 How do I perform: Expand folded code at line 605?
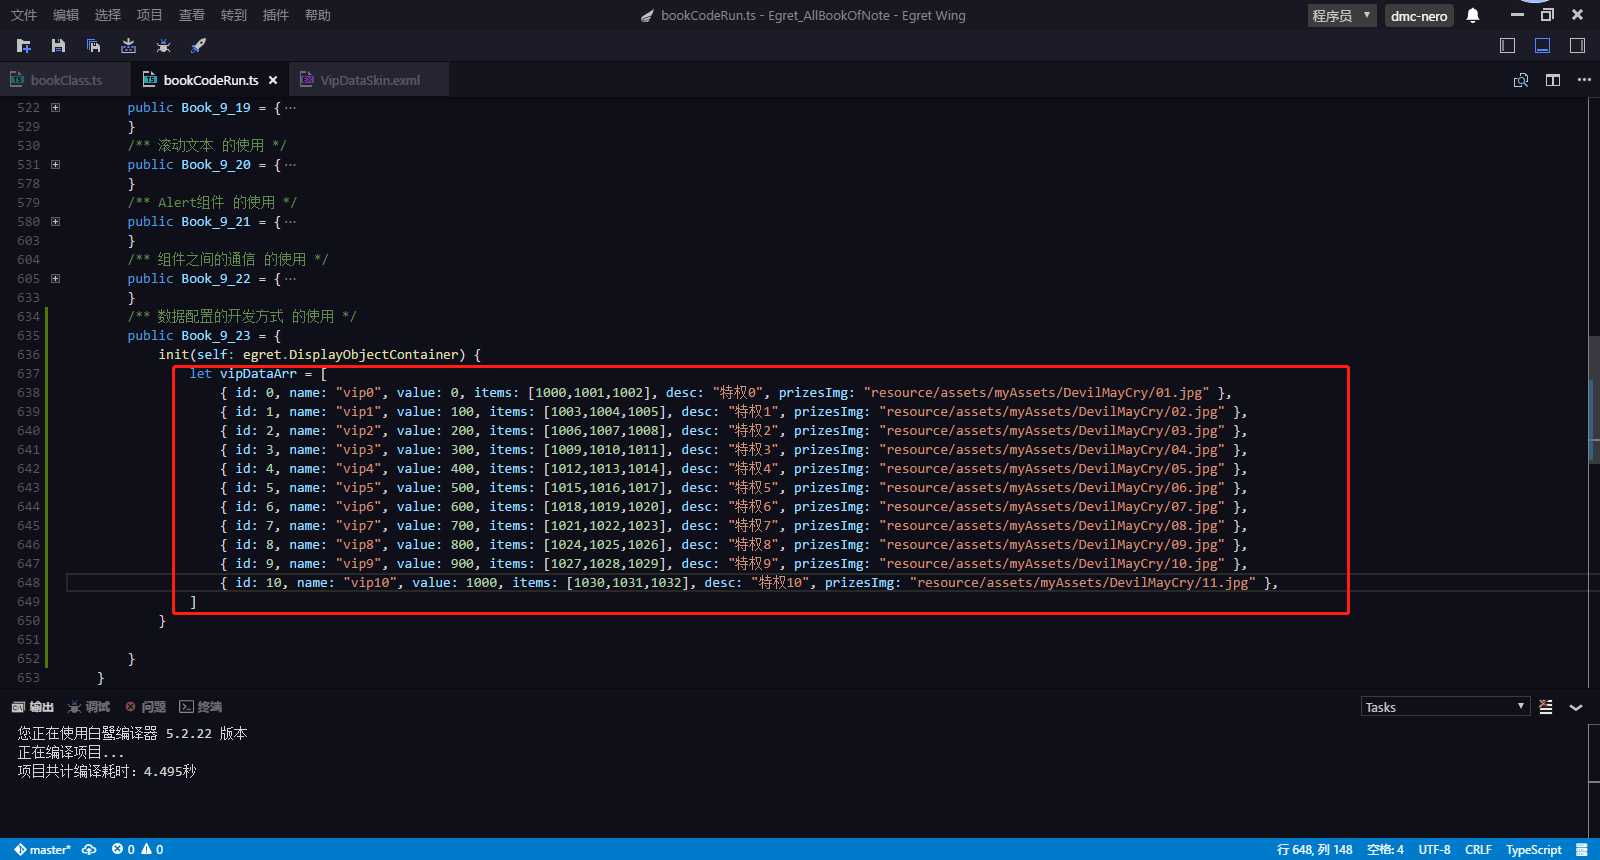pos(55,278)
